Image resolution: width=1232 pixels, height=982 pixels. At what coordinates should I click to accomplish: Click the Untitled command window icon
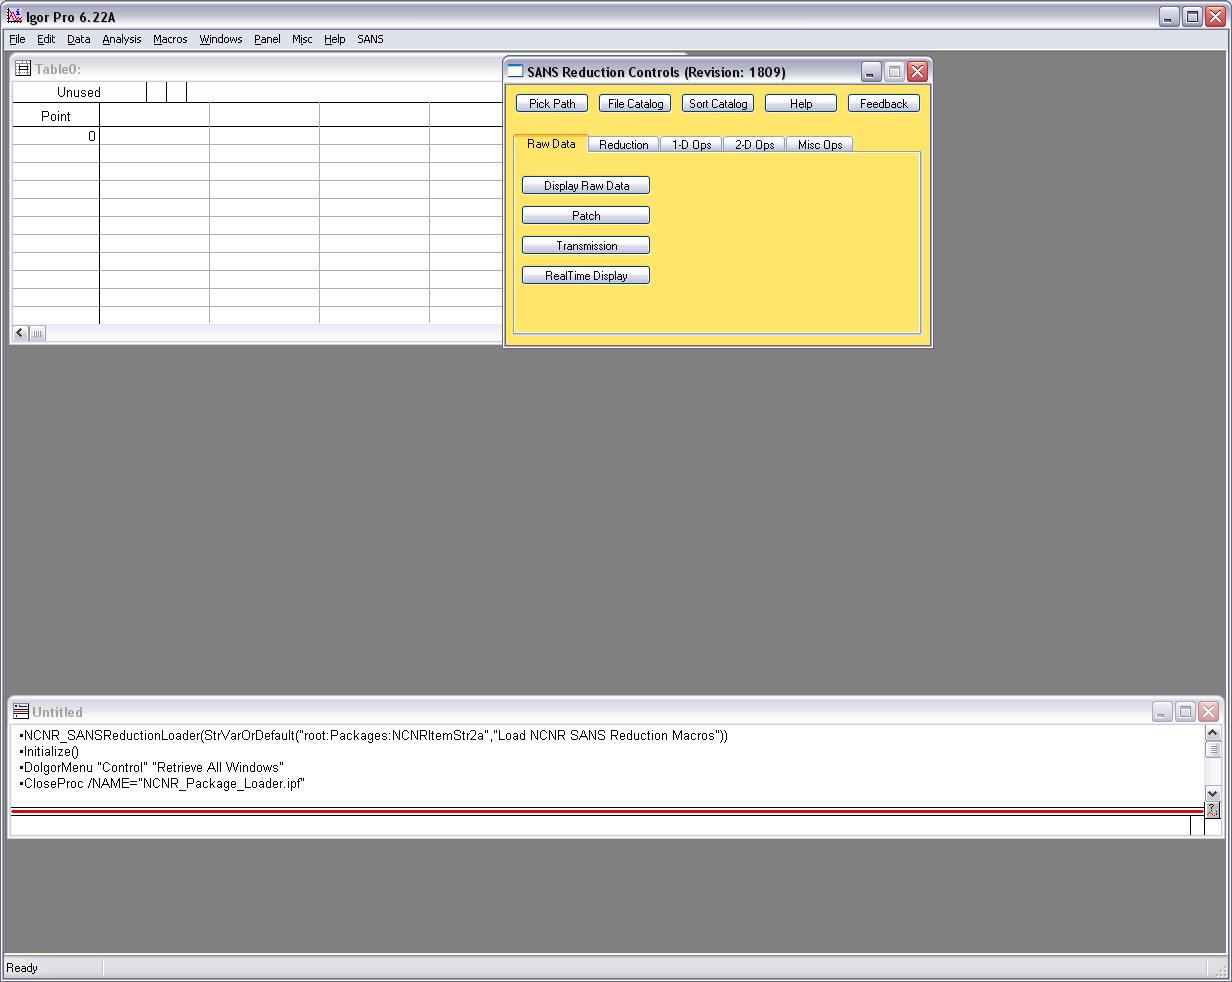pos(20,712)
